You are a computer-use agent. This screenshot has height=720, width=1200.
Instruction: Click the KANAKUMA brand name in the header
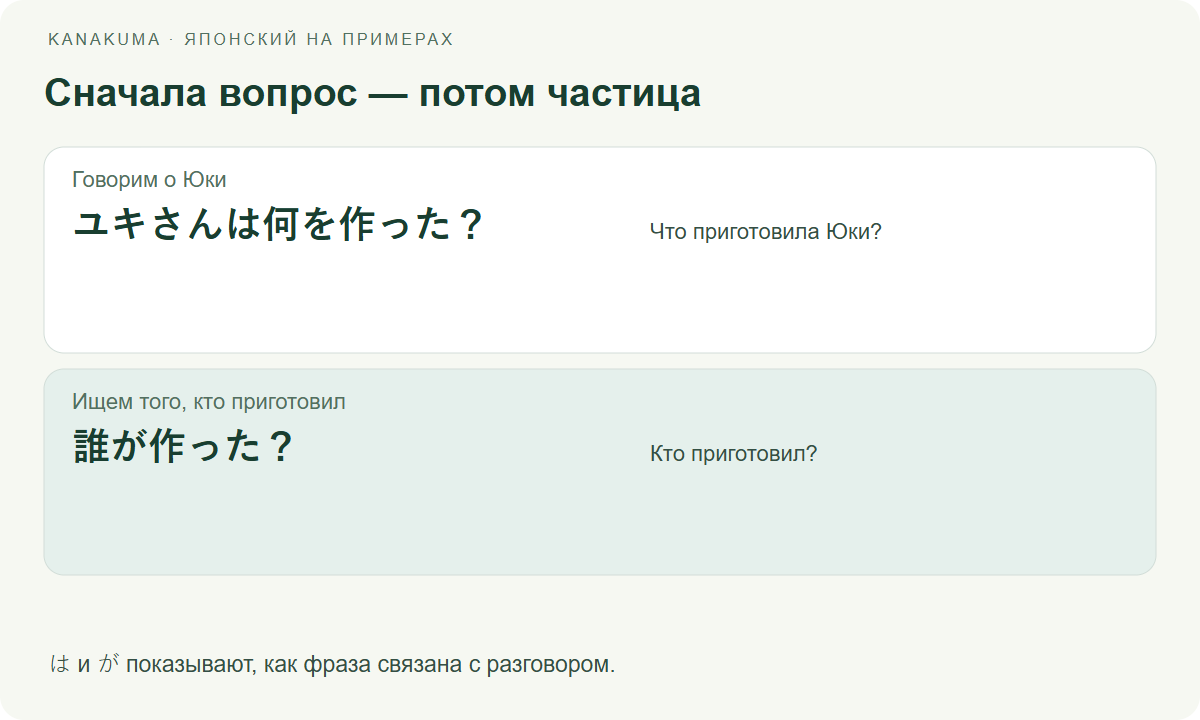click(104, 40)
